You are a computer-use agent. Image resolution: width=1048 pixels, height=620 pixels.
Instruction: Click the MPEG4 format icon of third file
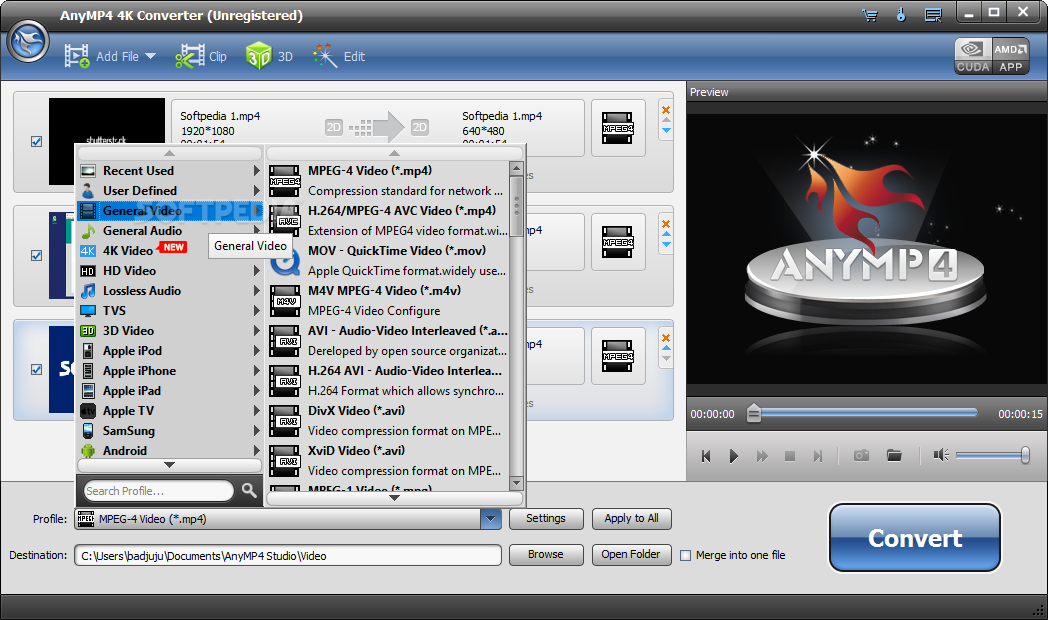point(618,356)
